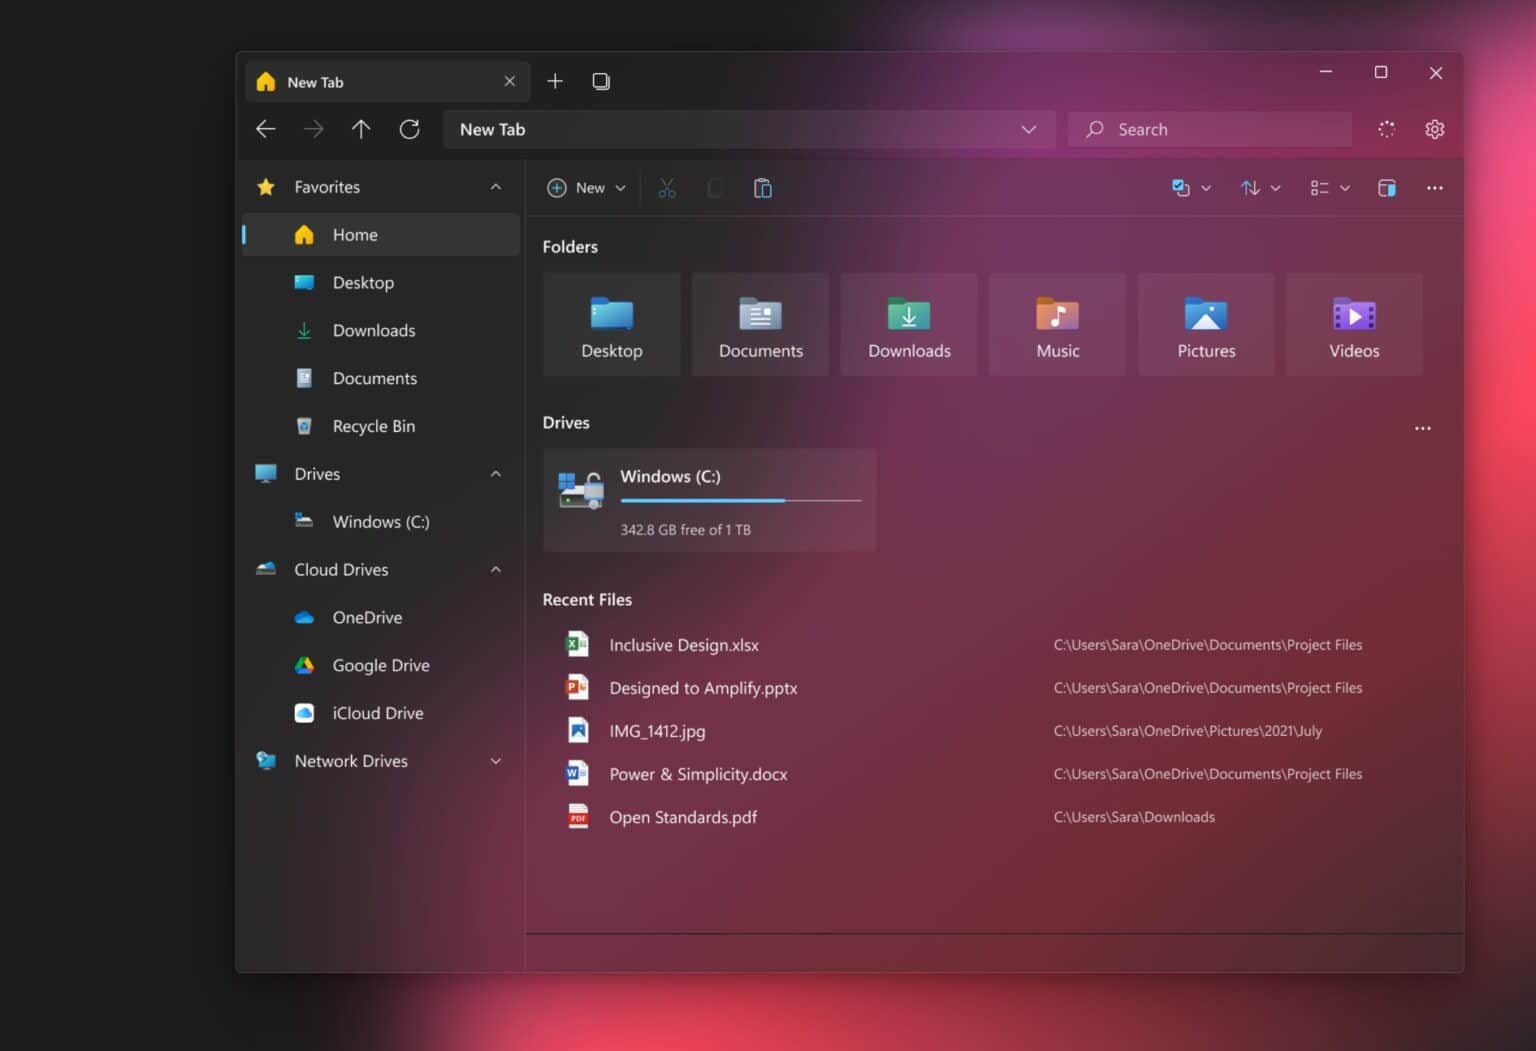Click the Cut scissors icon
The width and height of the screenshot is (1536, 1051).
[x=667, y=188]
